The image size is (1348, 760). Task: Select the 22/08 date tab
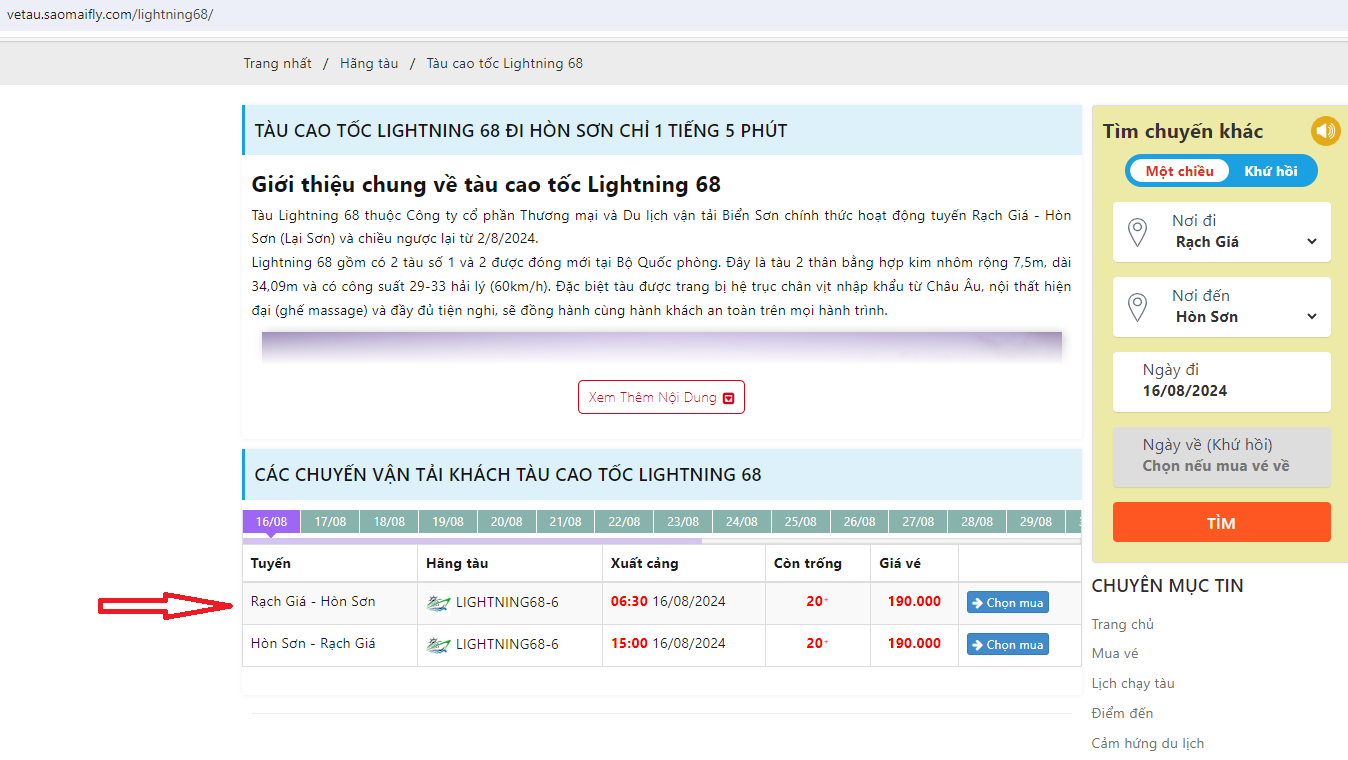coord(624,522)
